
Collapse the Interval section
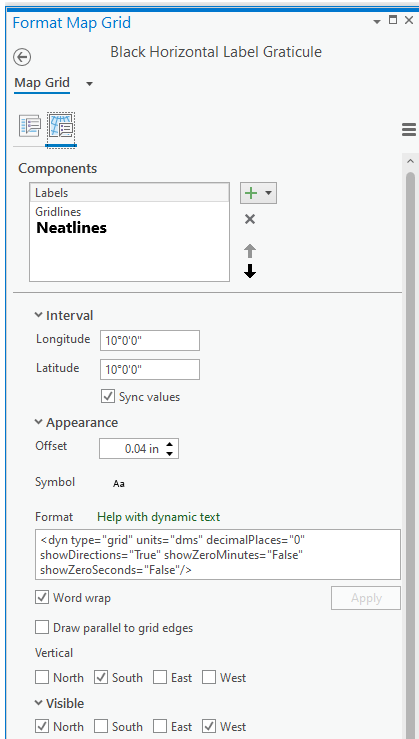39,315
